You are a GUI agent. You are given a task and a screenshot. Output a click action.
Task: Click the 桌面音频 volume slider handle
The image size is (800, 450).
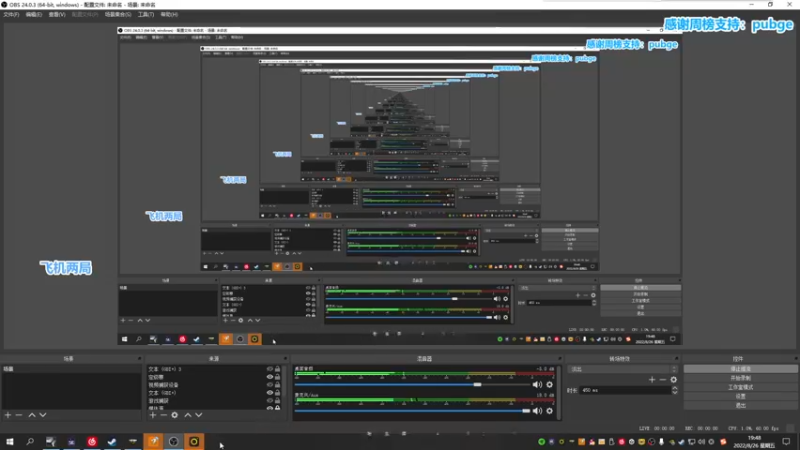477,385
